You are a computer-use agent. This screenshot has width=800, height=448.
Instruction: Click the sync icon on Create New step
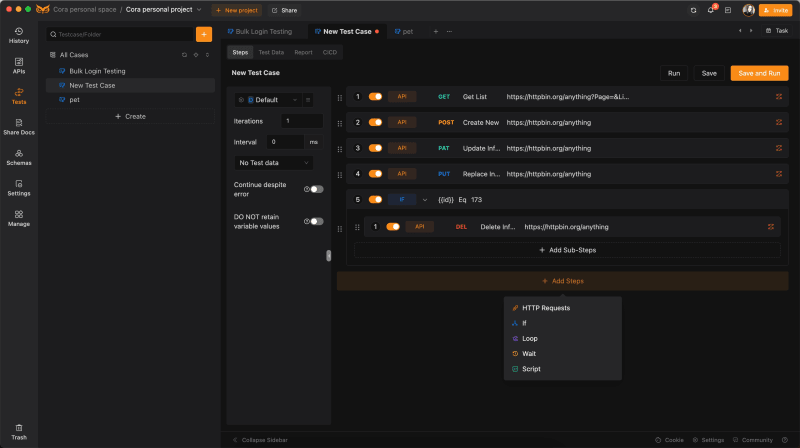pos(779,122)
